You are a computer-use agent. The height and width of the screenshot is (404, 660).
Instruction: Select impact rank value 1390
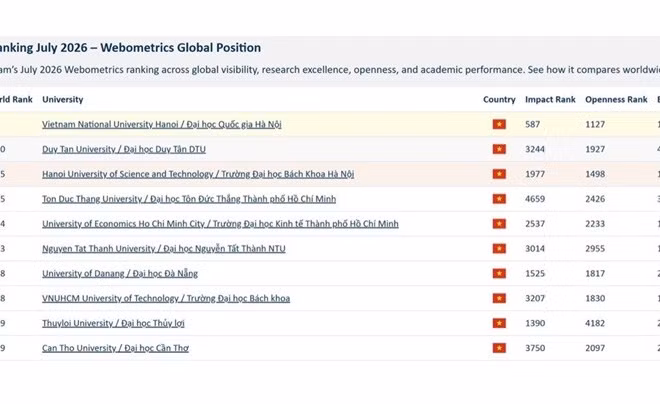pyautogui.click(x=535, y=323)
